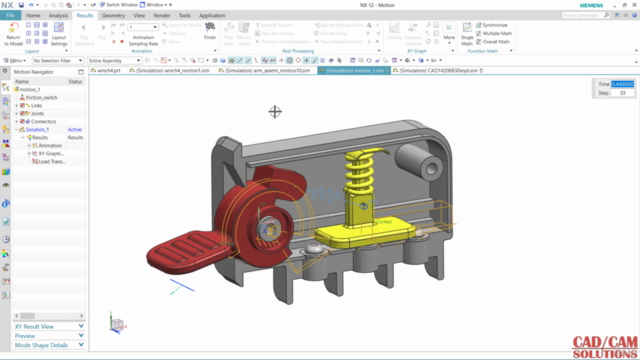The height and width of the screenshot is (360, 640).
Task: Toggle the Links checkbox in navigator
Action: pos(22,105)
